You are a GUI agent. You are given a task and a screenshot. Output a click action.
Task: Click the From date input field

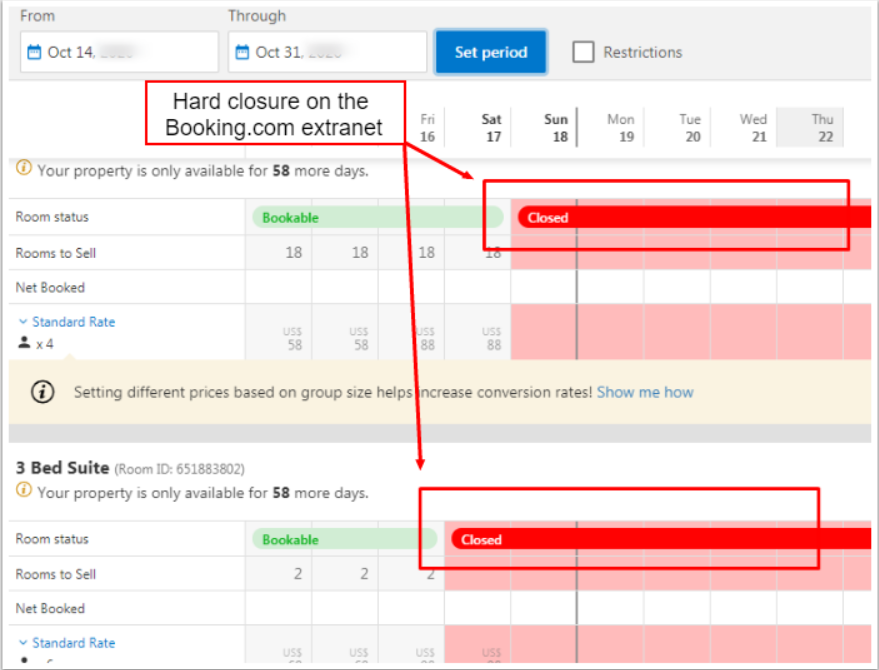[119, 52]
